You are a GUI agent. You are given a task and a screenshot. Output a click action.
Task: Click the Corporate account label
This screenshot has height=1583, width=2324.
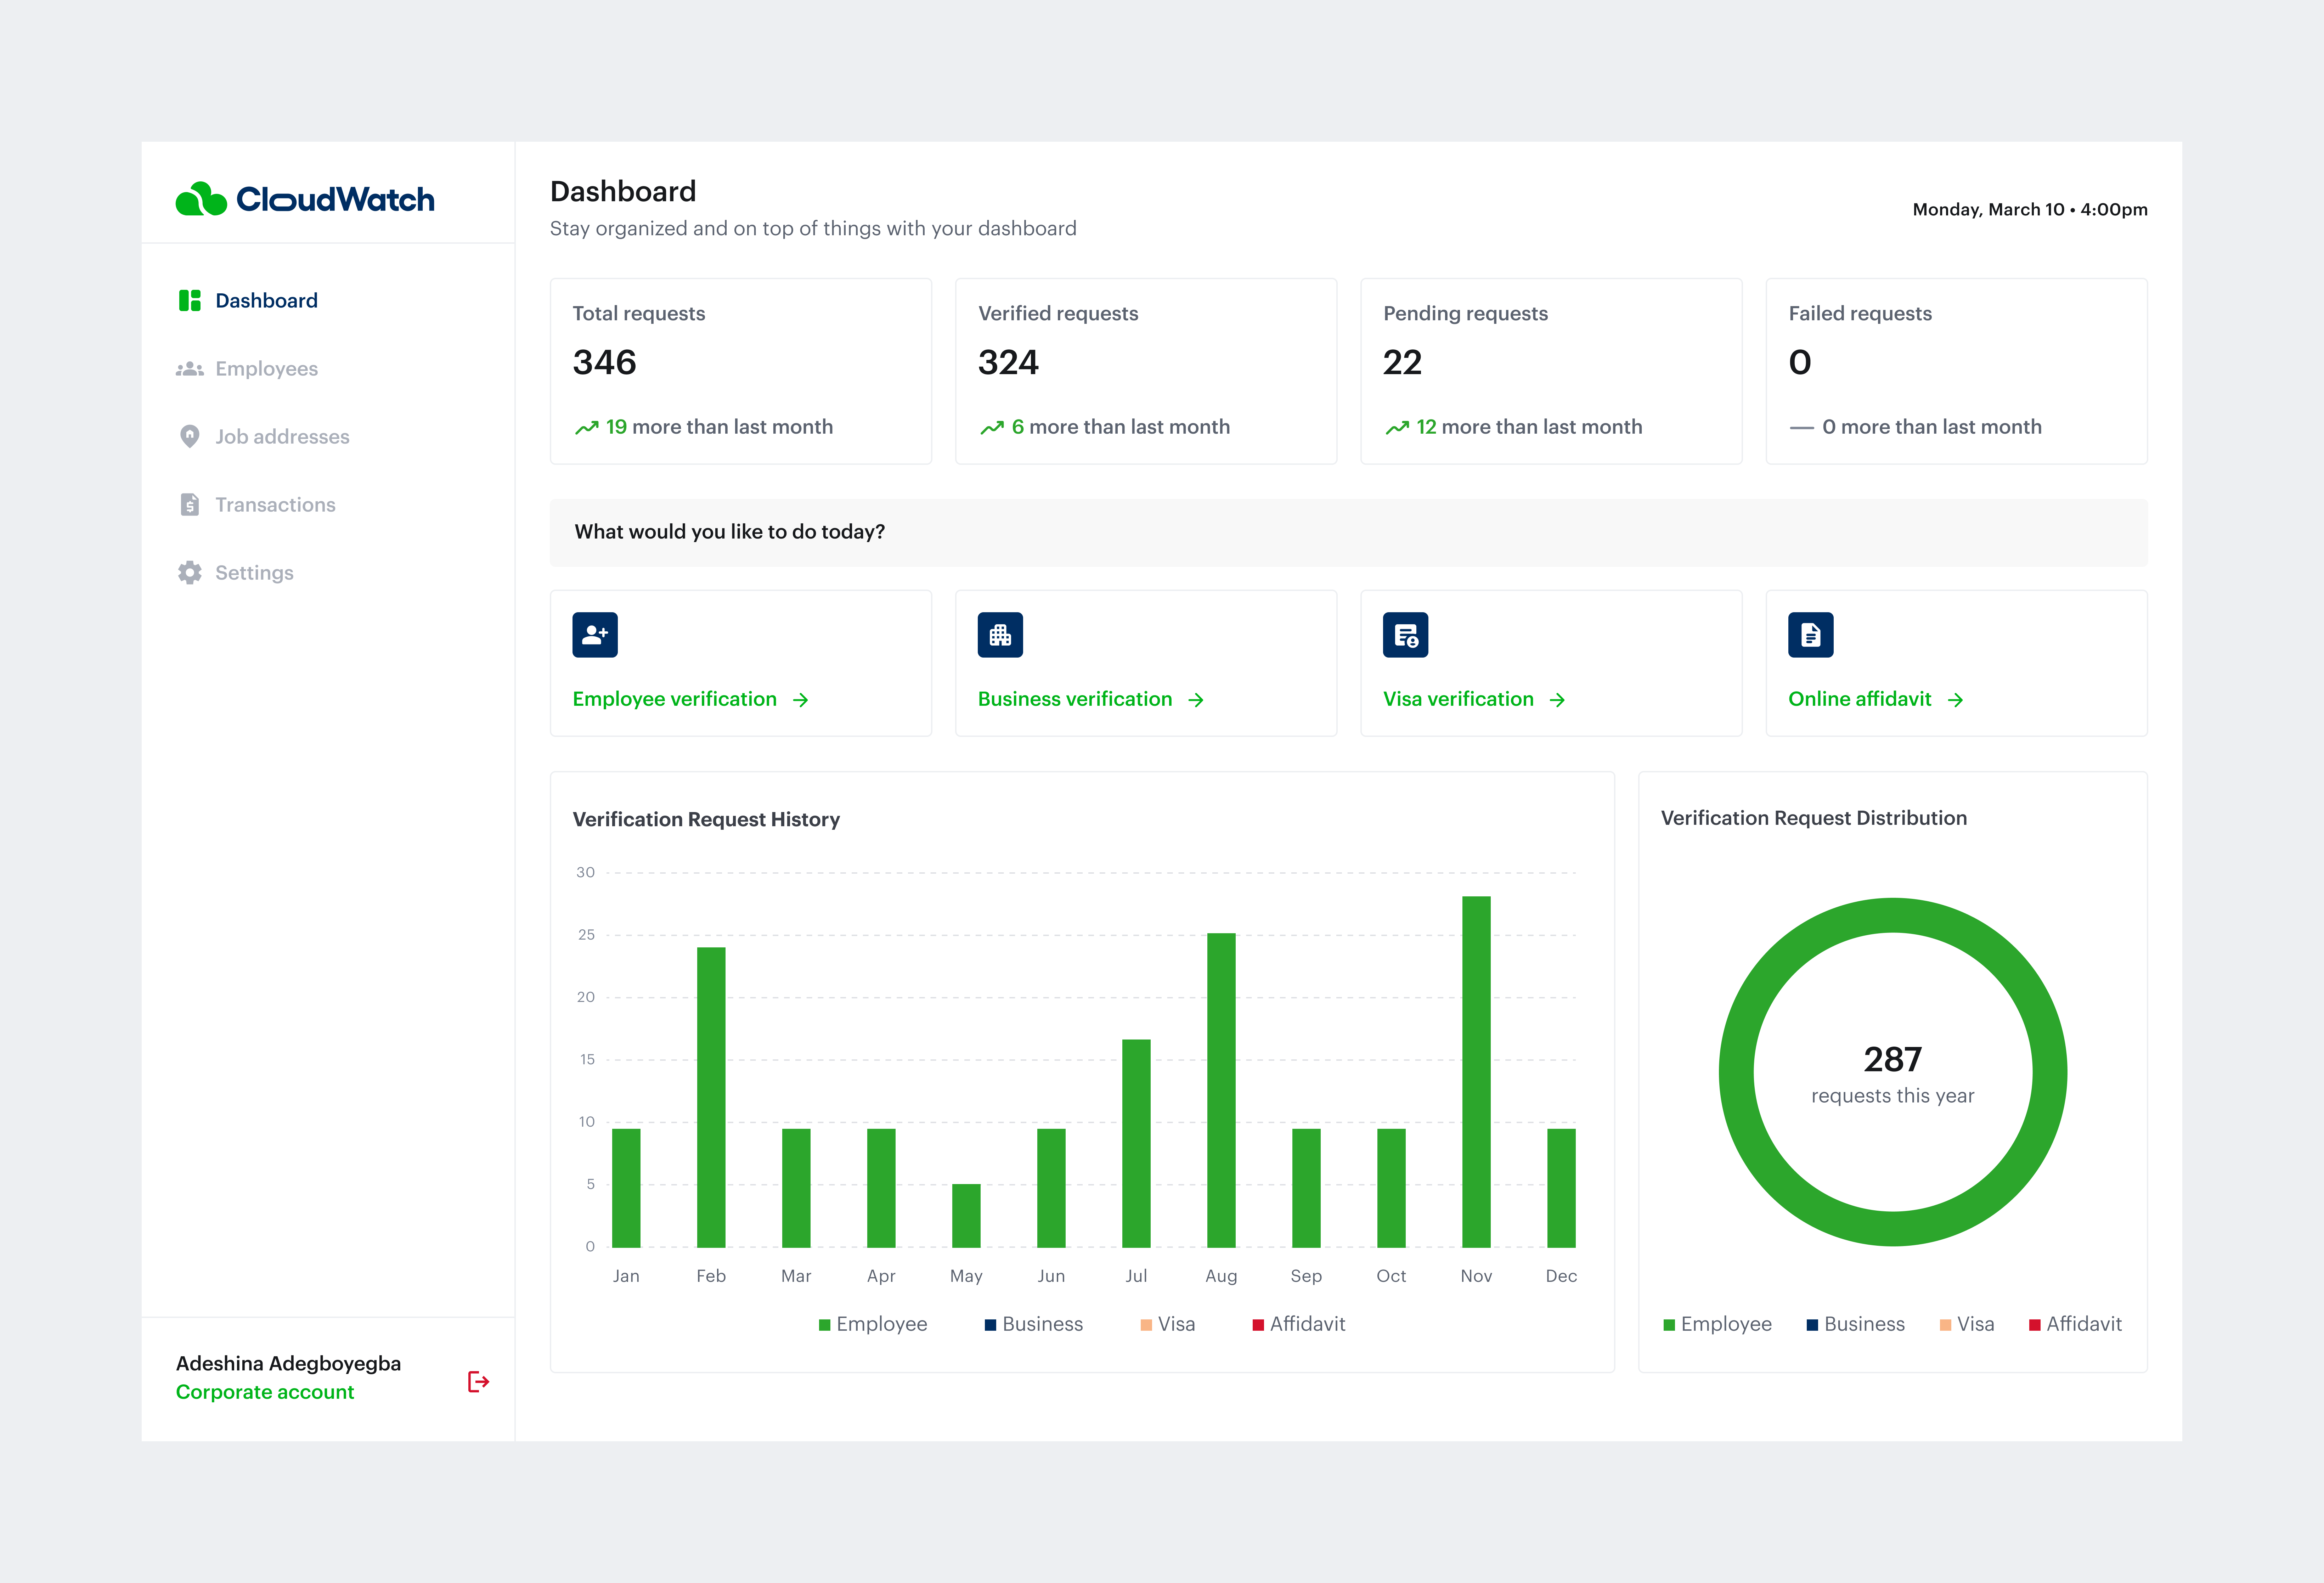265,1392
